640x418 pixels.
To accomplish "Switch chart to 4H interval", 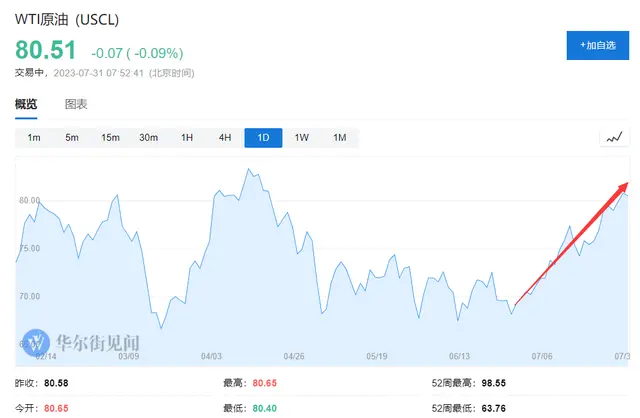I will tap(225, 138).
